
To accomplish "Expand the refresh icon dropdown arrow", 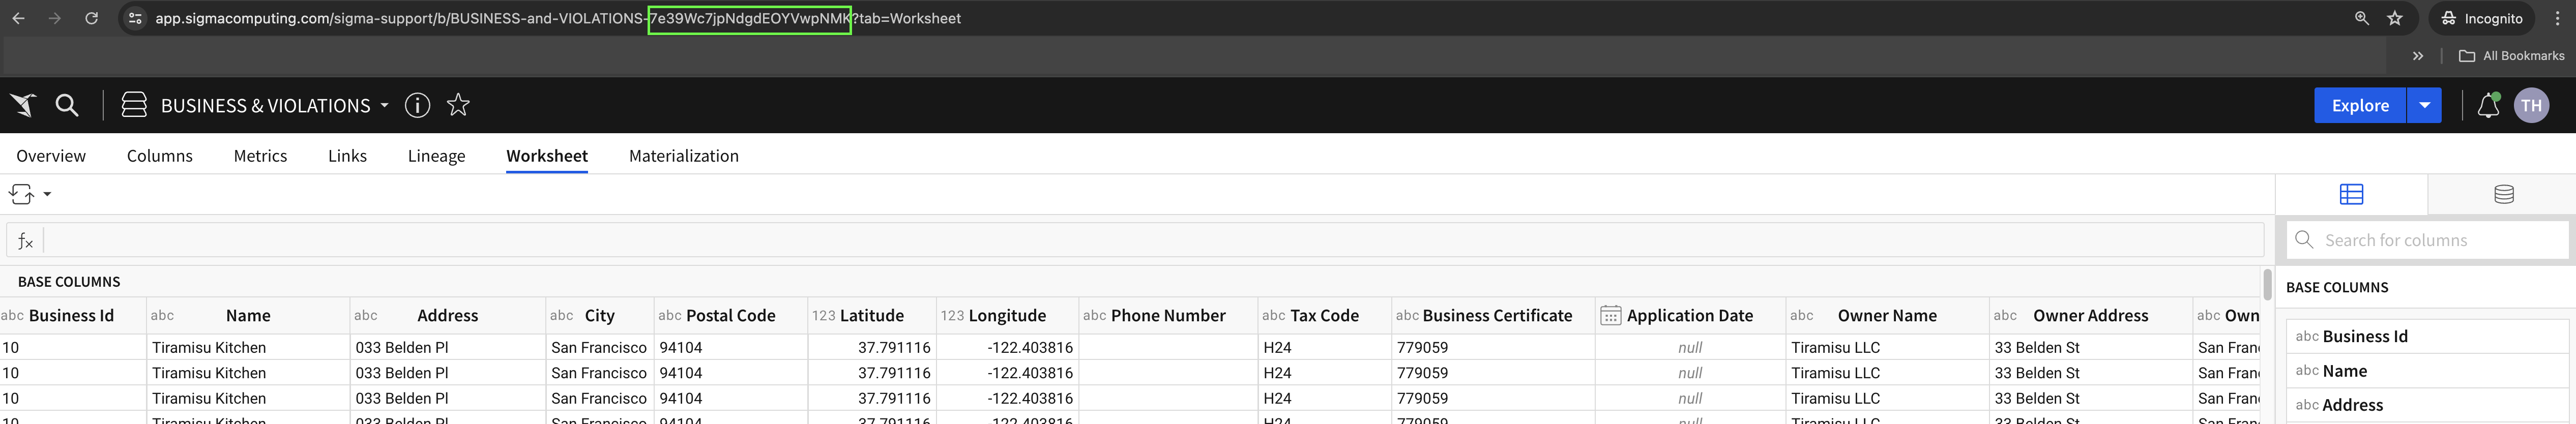I will tap(44, 194).
